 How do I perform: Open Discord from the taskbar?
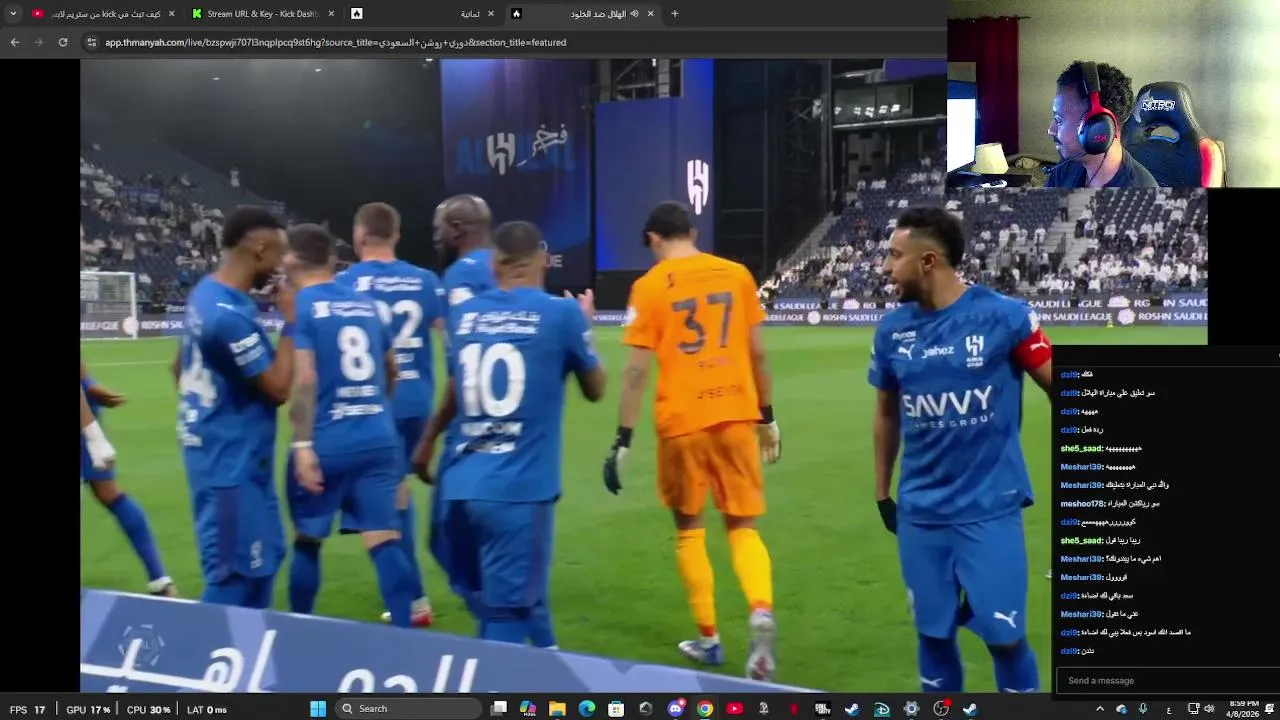tap(676, 709)
